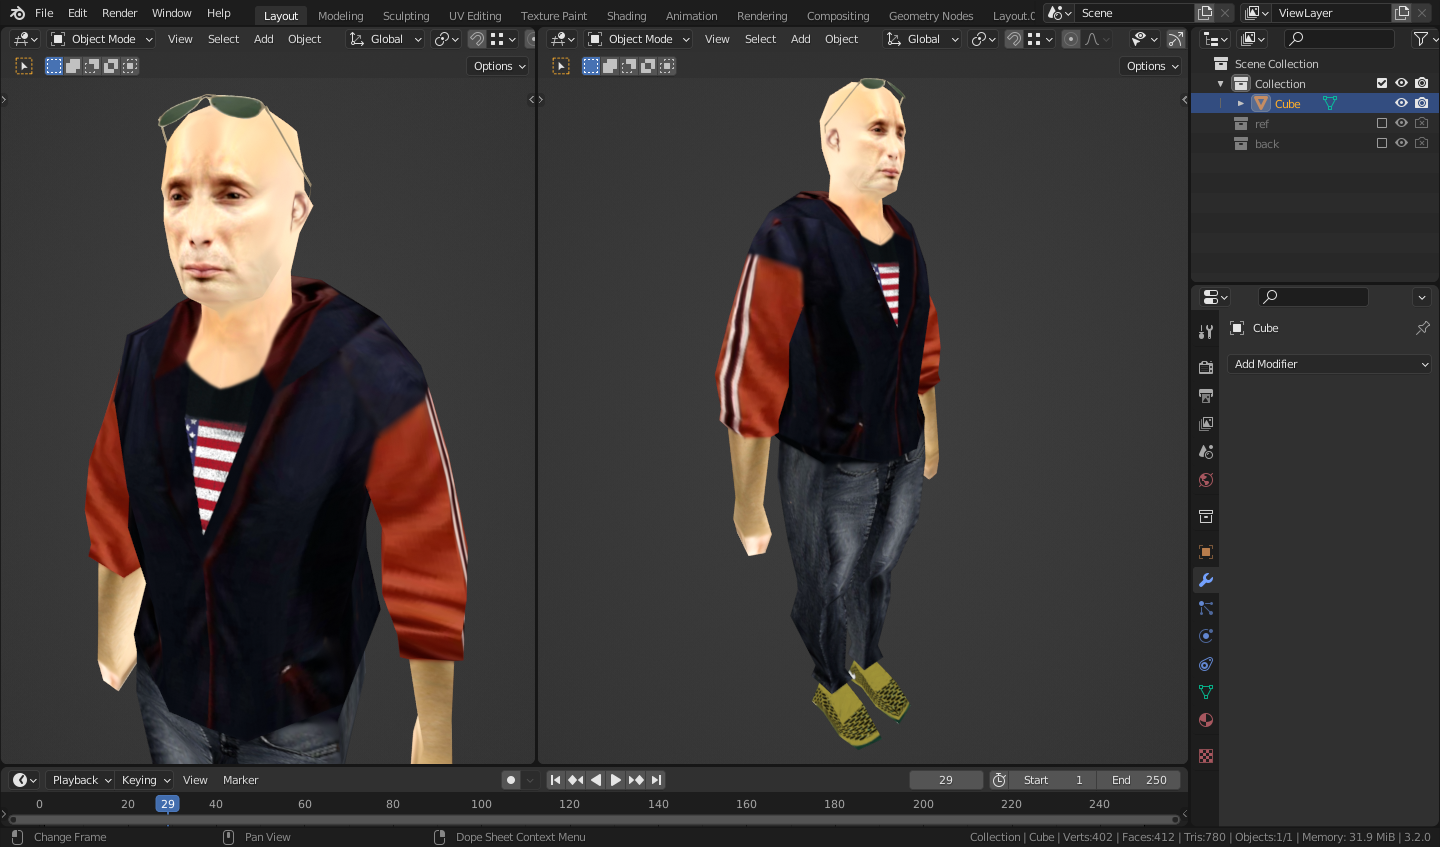The height and width of the screenshot is (847, 1440).
Task: Click the End frame field showing 250
Action: tap(1139, 780)
